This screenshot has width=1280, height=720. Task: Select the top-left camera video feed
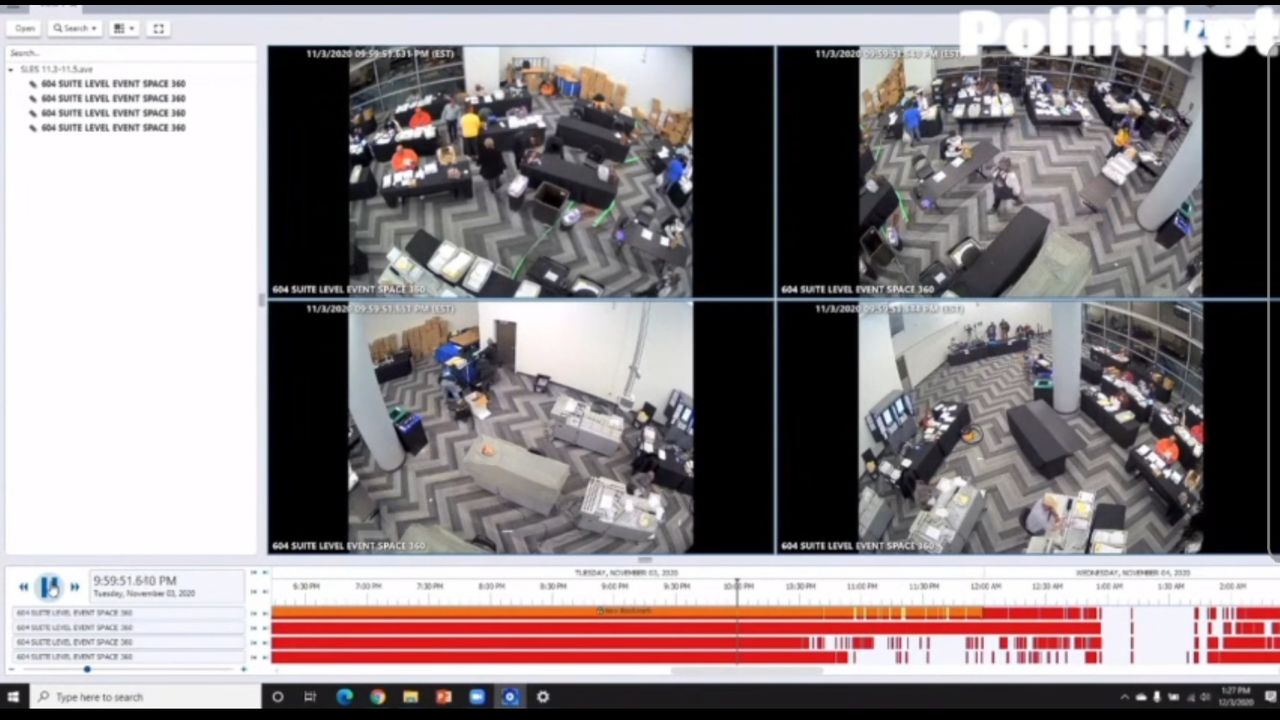520,171
